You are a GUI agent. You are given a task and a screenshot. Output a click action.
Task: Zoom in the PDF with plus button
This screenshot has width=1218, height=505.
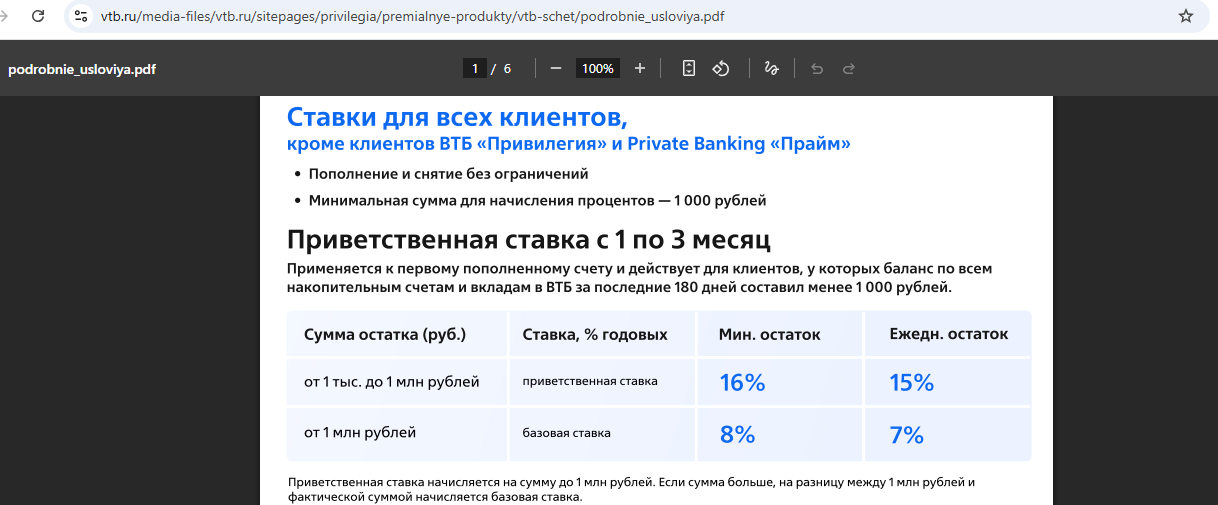(640, 68)
